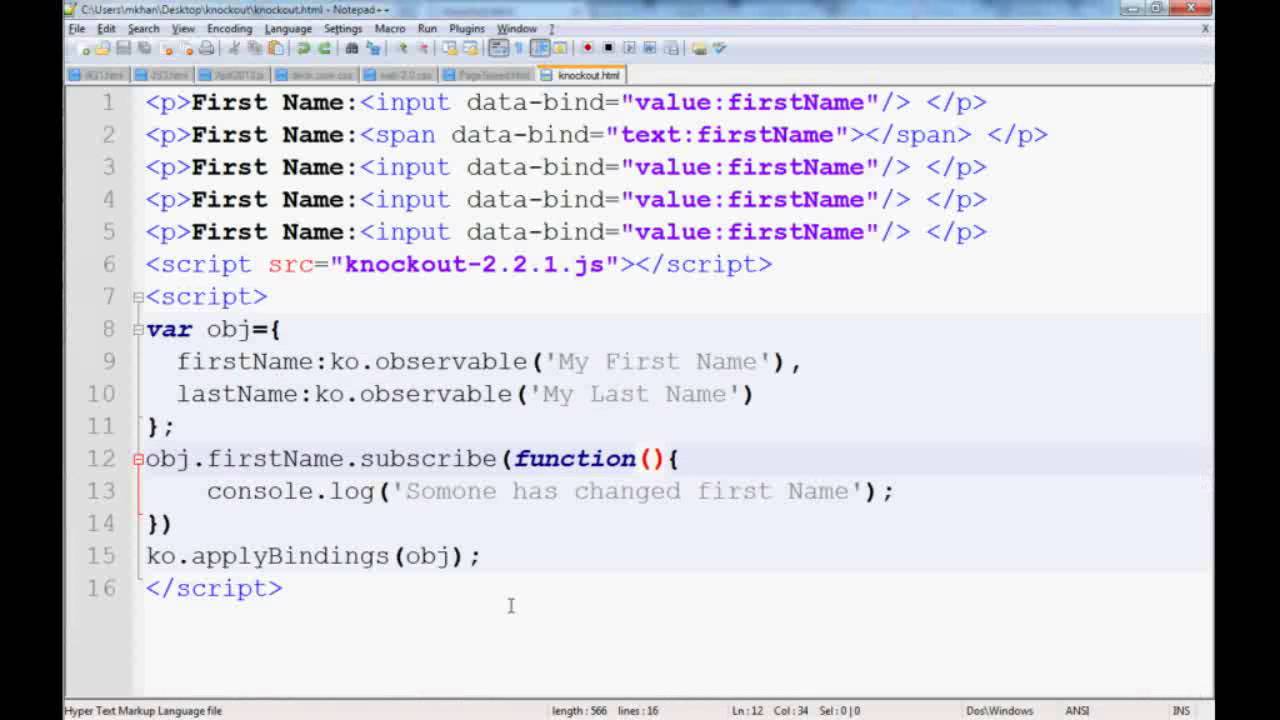The width and height of the screenshot is (1280, 720).
Task: Click the Paste clipboard icon
Action: click(x=275, y=48)
